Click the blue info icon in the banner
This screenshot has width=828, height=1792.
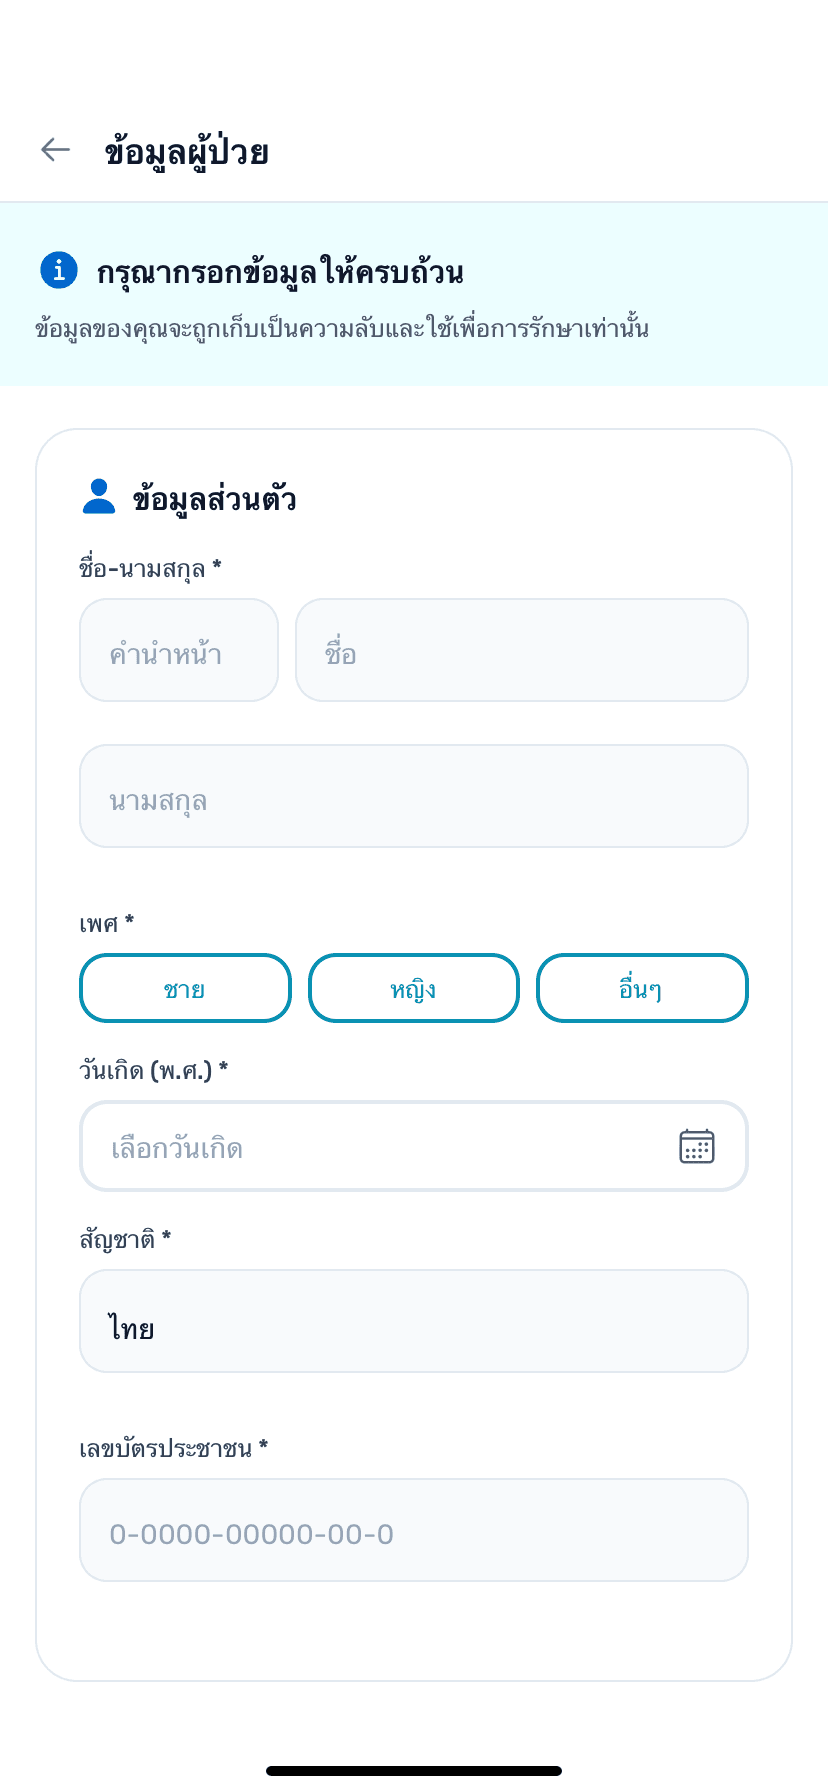[59, 270]
